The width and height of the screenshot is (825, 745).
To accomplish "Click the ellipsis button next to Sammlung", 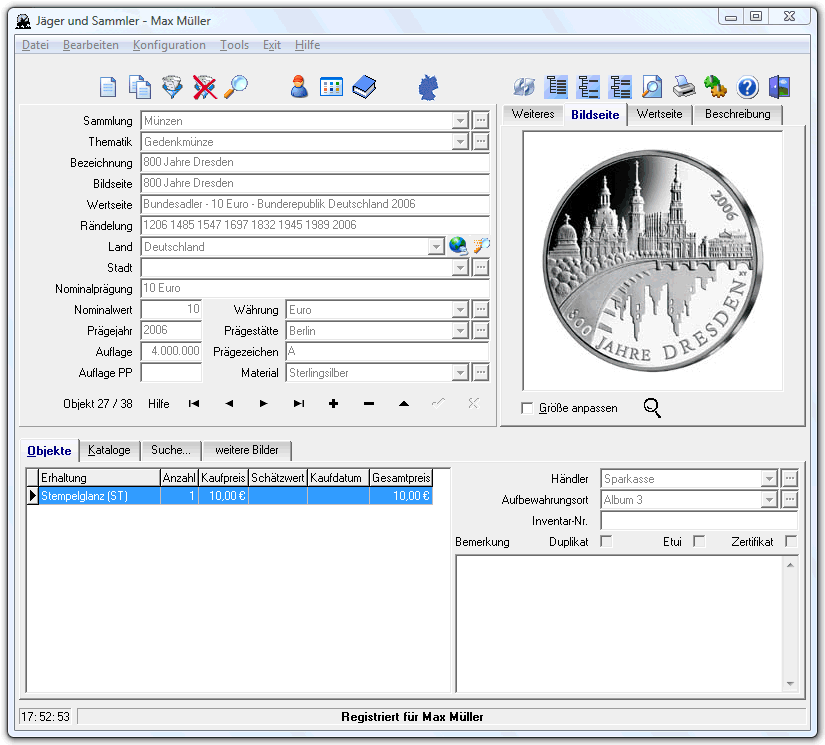I will coord(480,120).
